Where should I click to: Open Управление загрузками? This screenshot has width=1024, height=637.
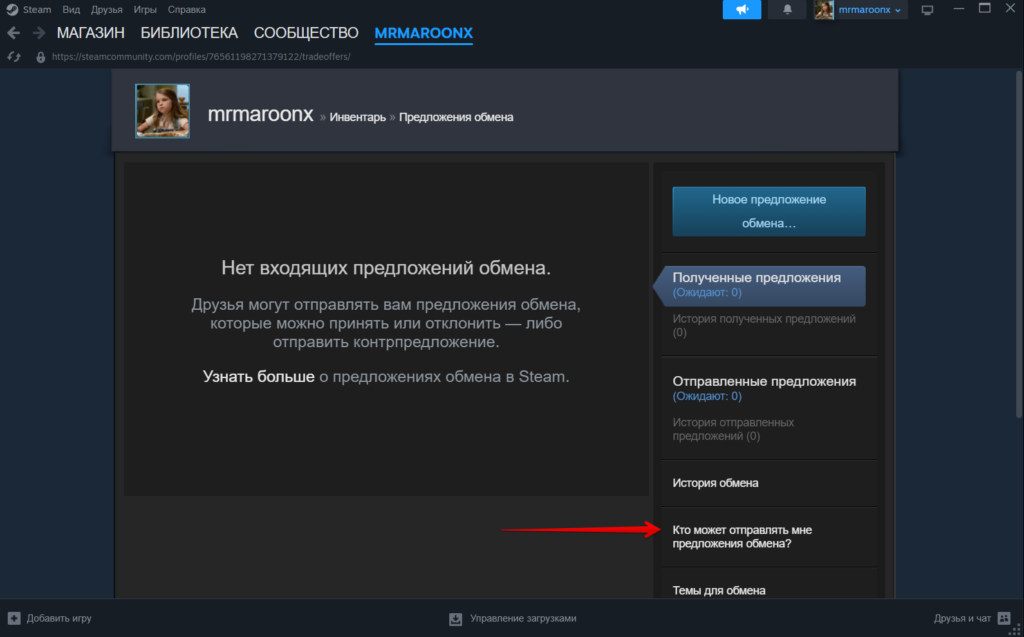coord(523,618)
